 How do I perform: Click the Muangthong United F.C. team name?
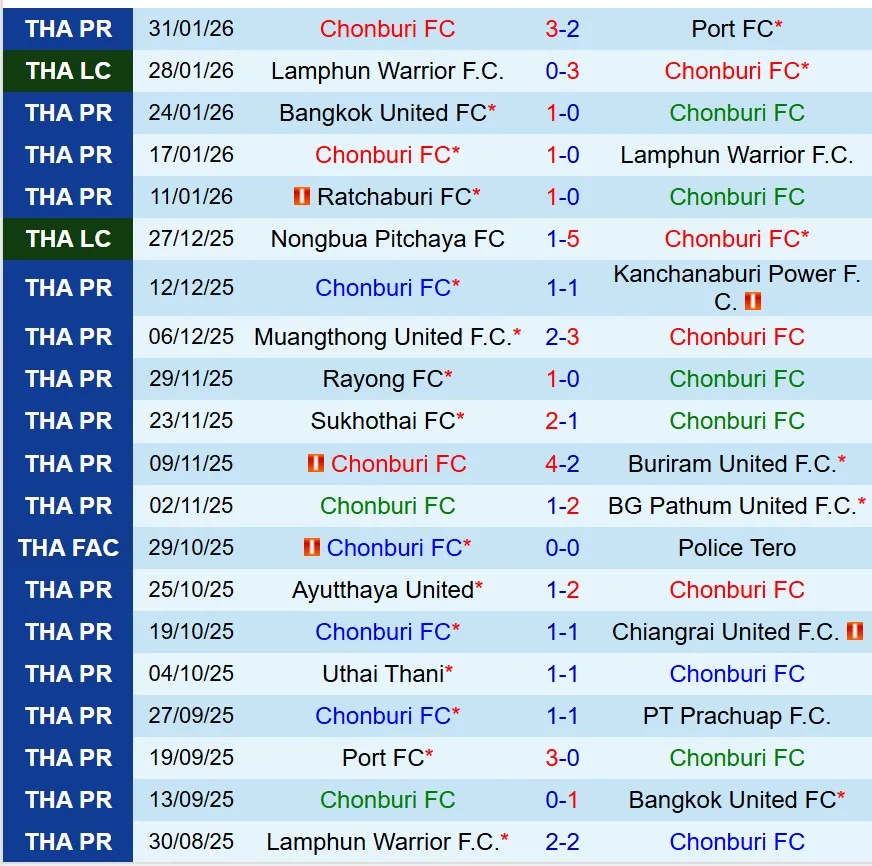click(382, 337)
